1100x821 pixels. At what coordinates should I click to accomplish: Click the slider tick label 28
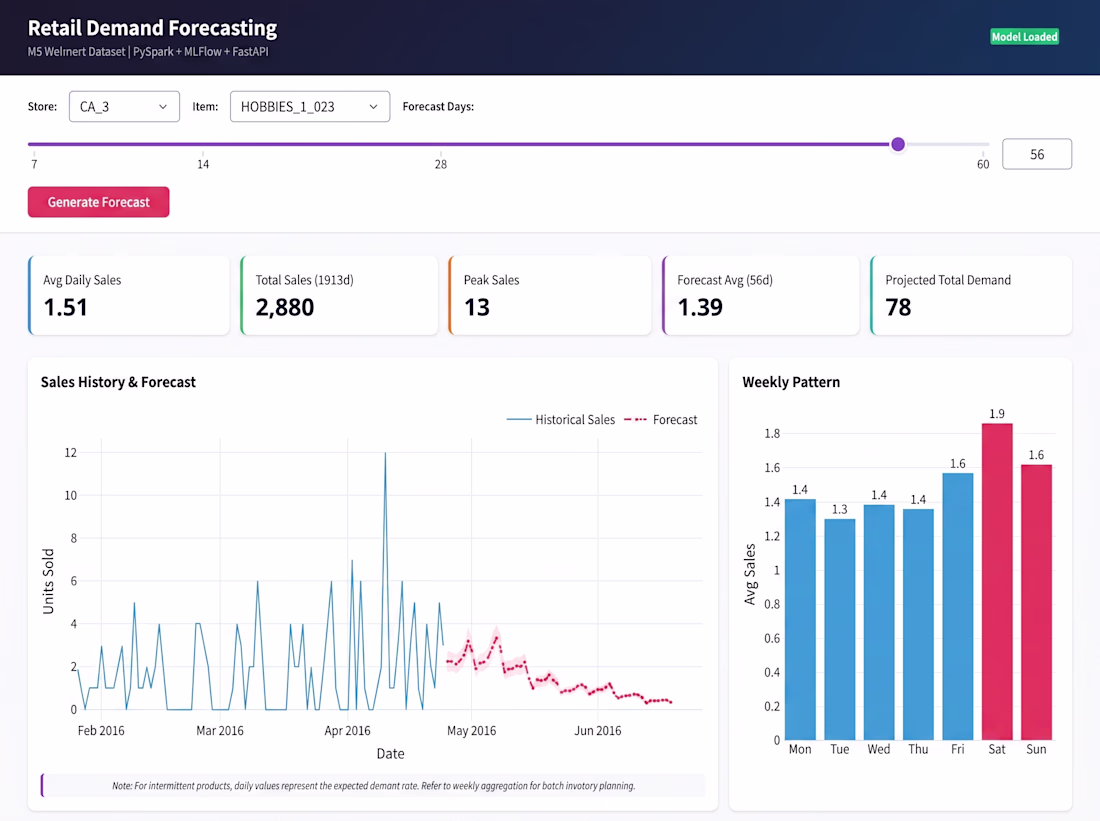pyautogui.click(x=441, y=164)
